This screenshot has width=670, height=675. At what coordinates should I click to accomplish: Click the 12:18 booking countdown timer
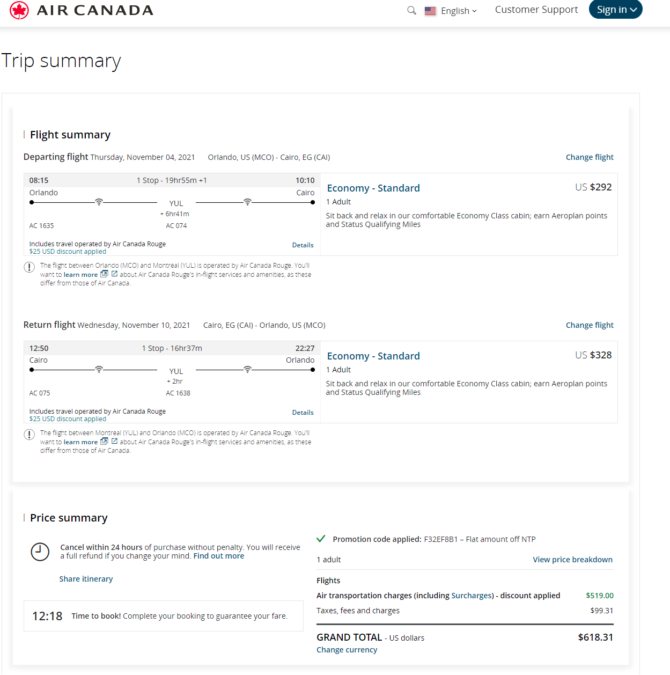point(47,616)
